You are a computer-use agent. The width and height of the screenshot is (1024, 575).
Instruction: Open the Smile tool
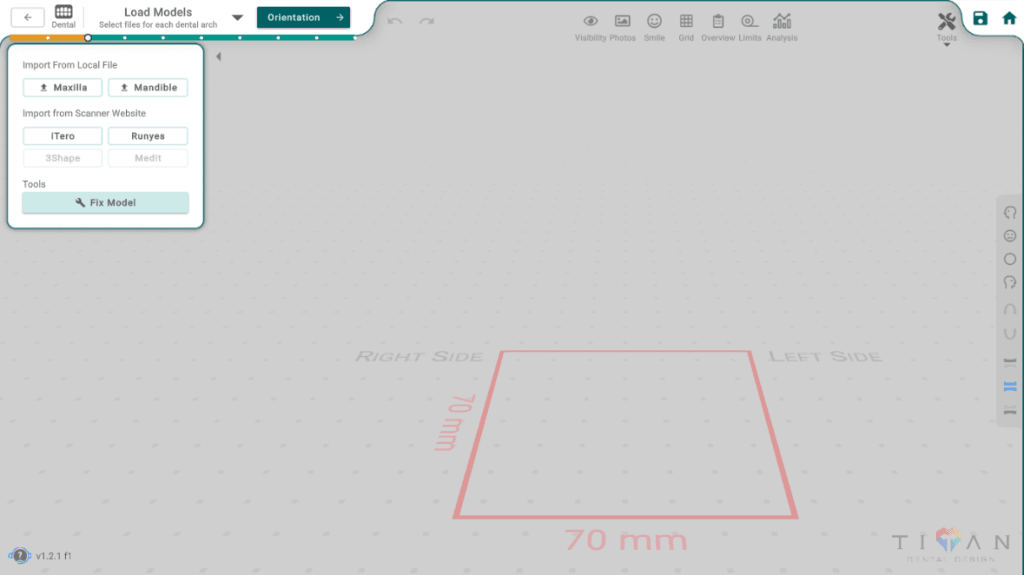click(654, 27)
